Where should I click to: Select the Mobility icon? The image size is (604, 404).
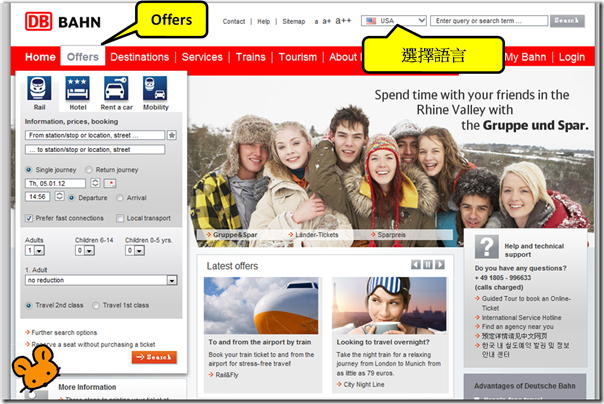click(155, 88)
